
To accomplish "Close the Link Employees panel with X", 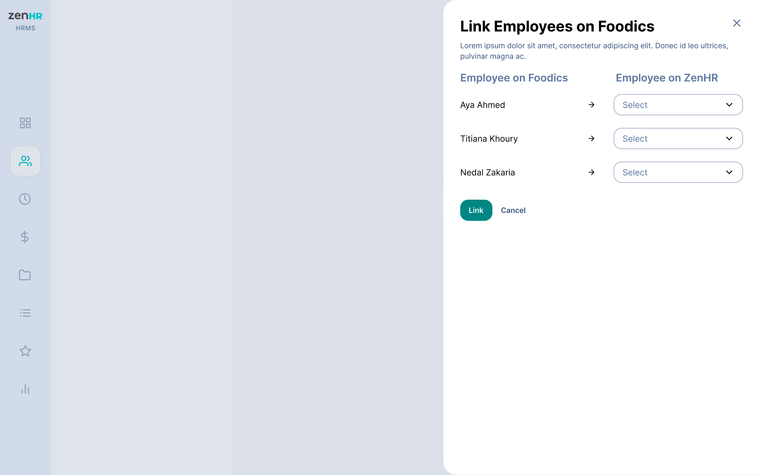I will coord(736,23).
